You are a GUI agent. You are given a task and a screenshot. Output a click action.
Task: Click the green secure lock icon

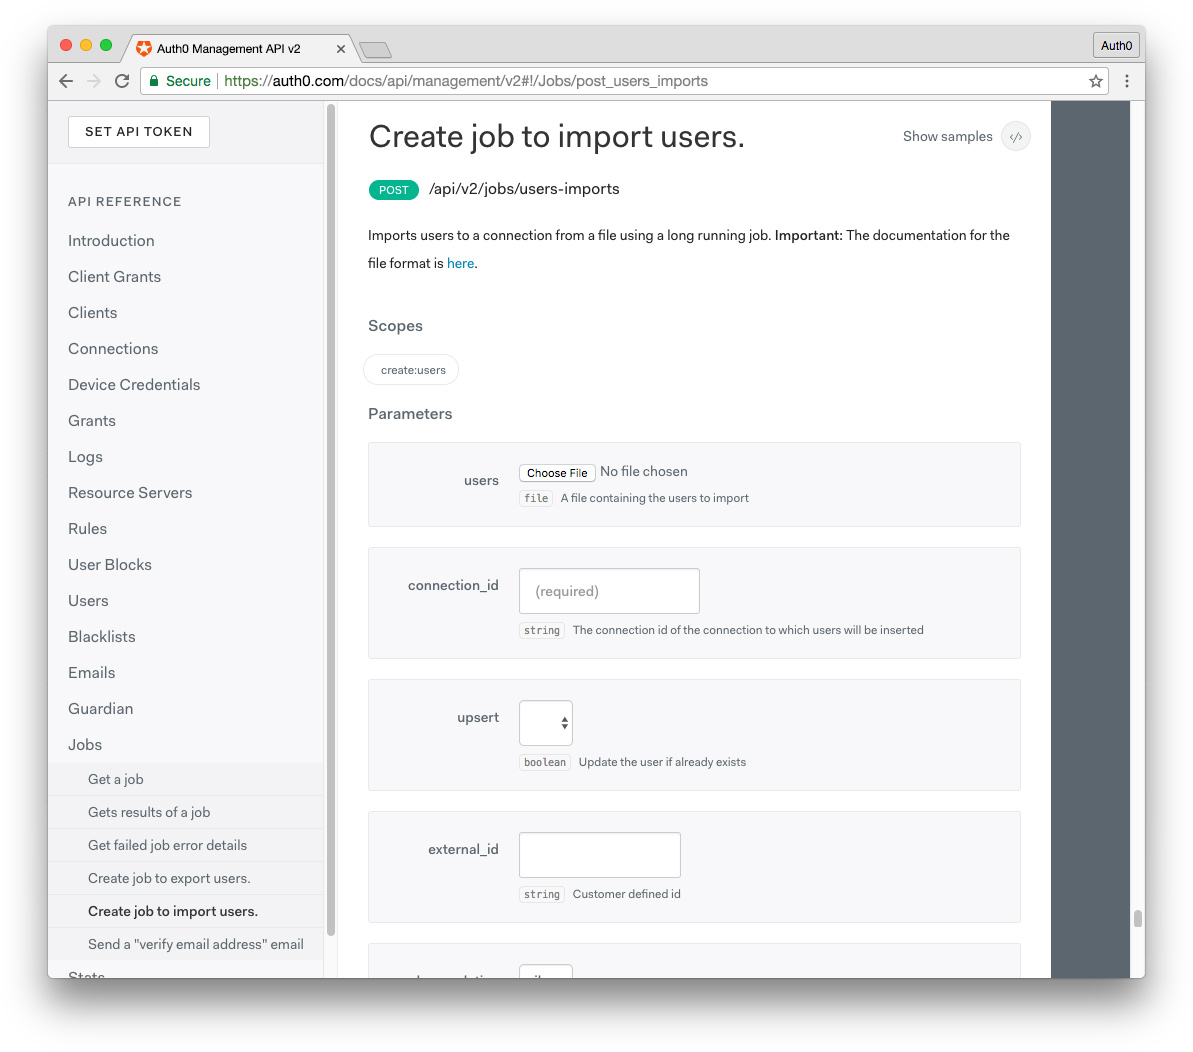click(154, 81)
